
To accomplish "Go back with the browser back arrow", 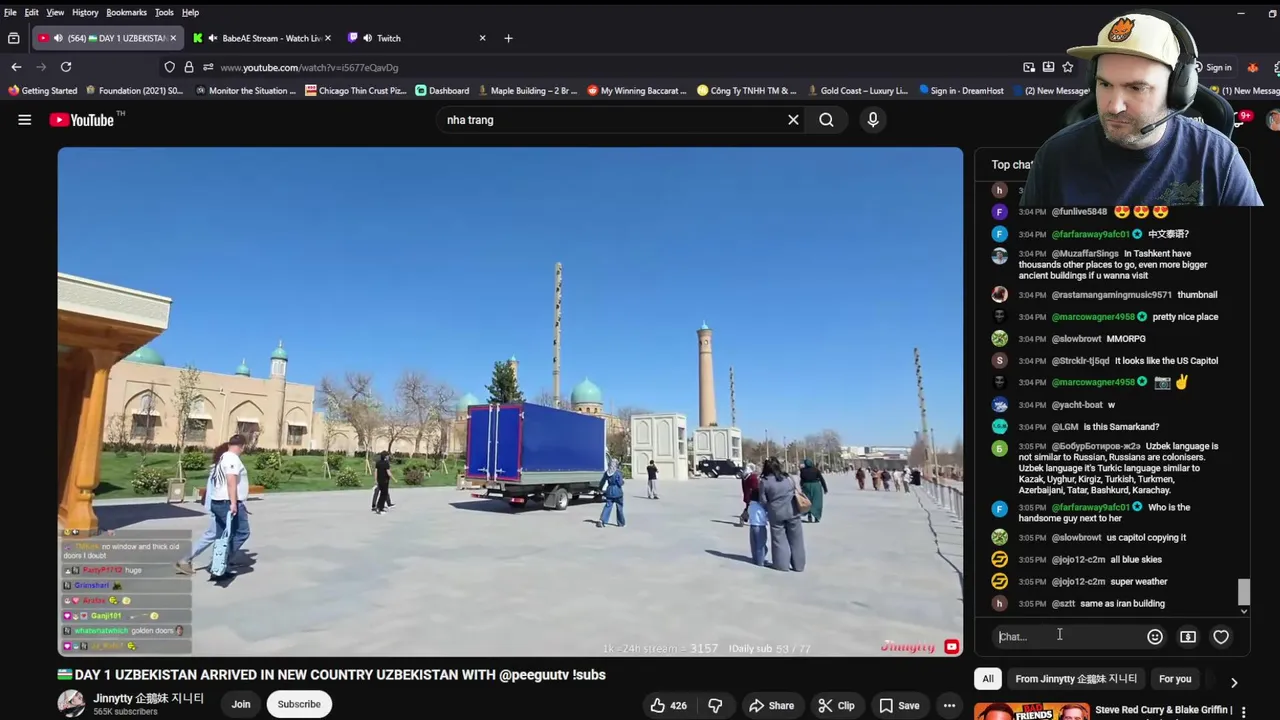I will 16,67.
